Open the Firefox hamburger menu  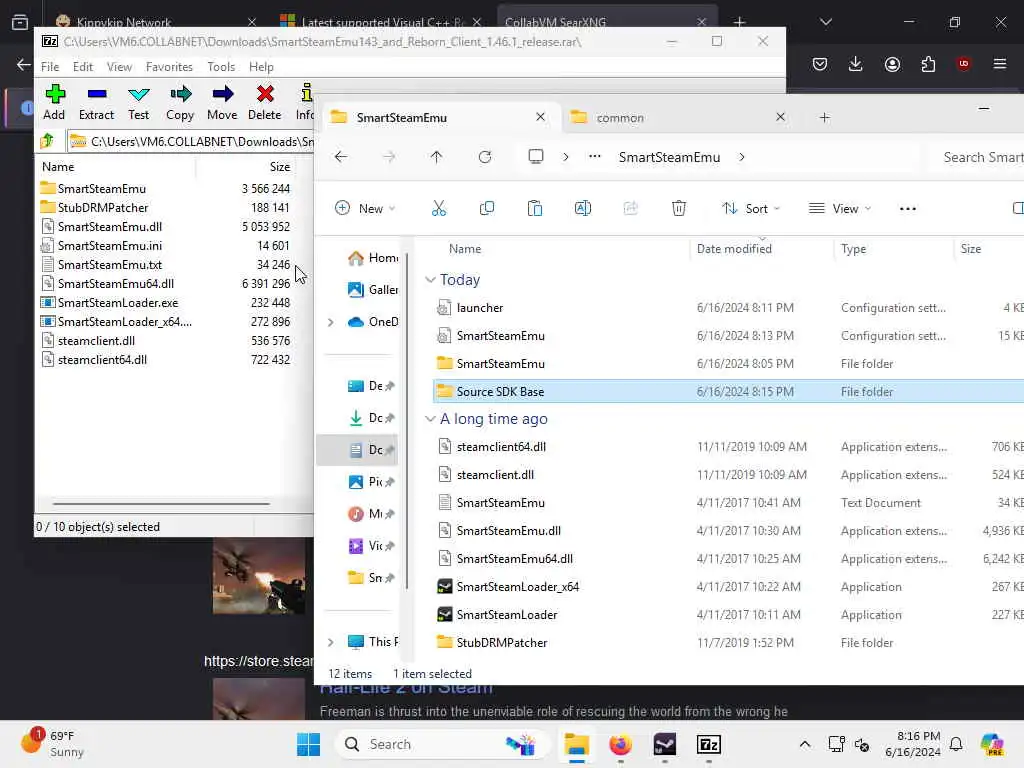click(1000, 64)
